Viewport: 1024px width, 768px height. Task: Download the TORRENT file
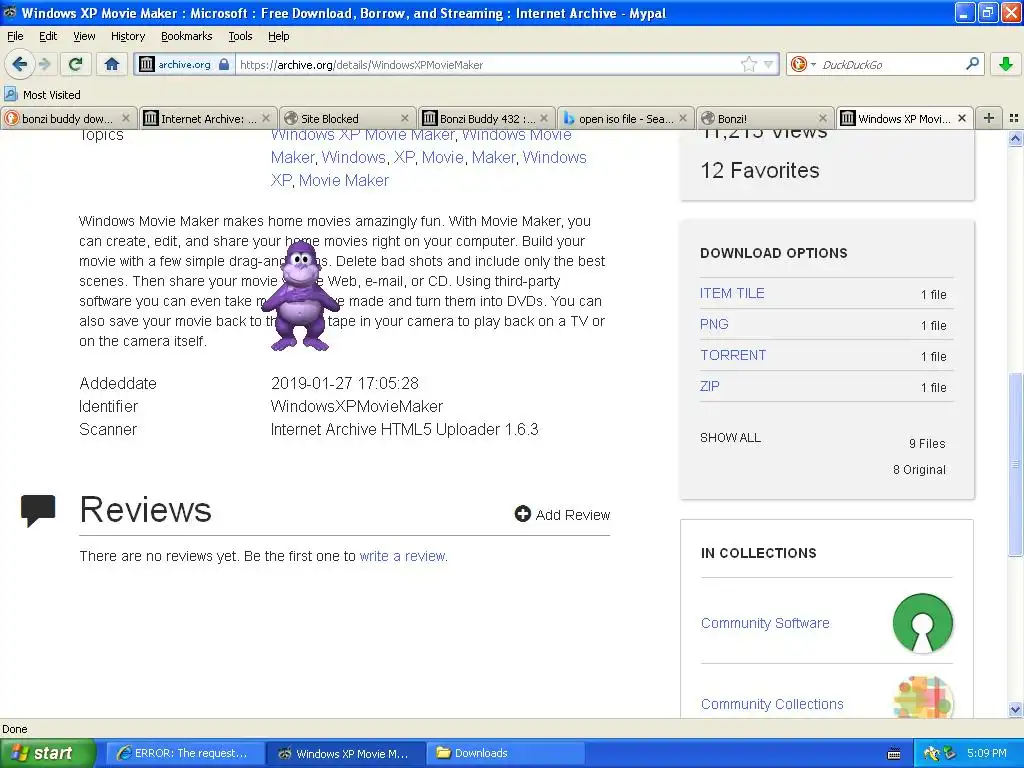pyautogui.click(x=733, y=355)
